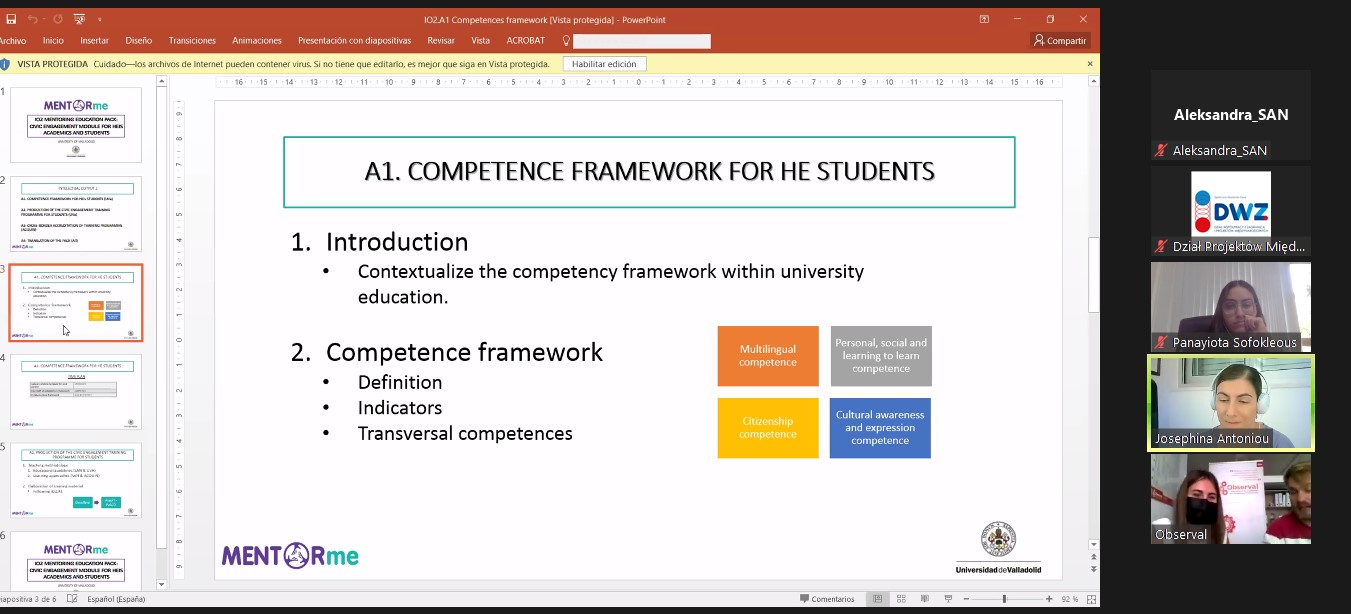Click the Compartir share button
This screenshot has width=1351, height=614.
coord(1060,41)
